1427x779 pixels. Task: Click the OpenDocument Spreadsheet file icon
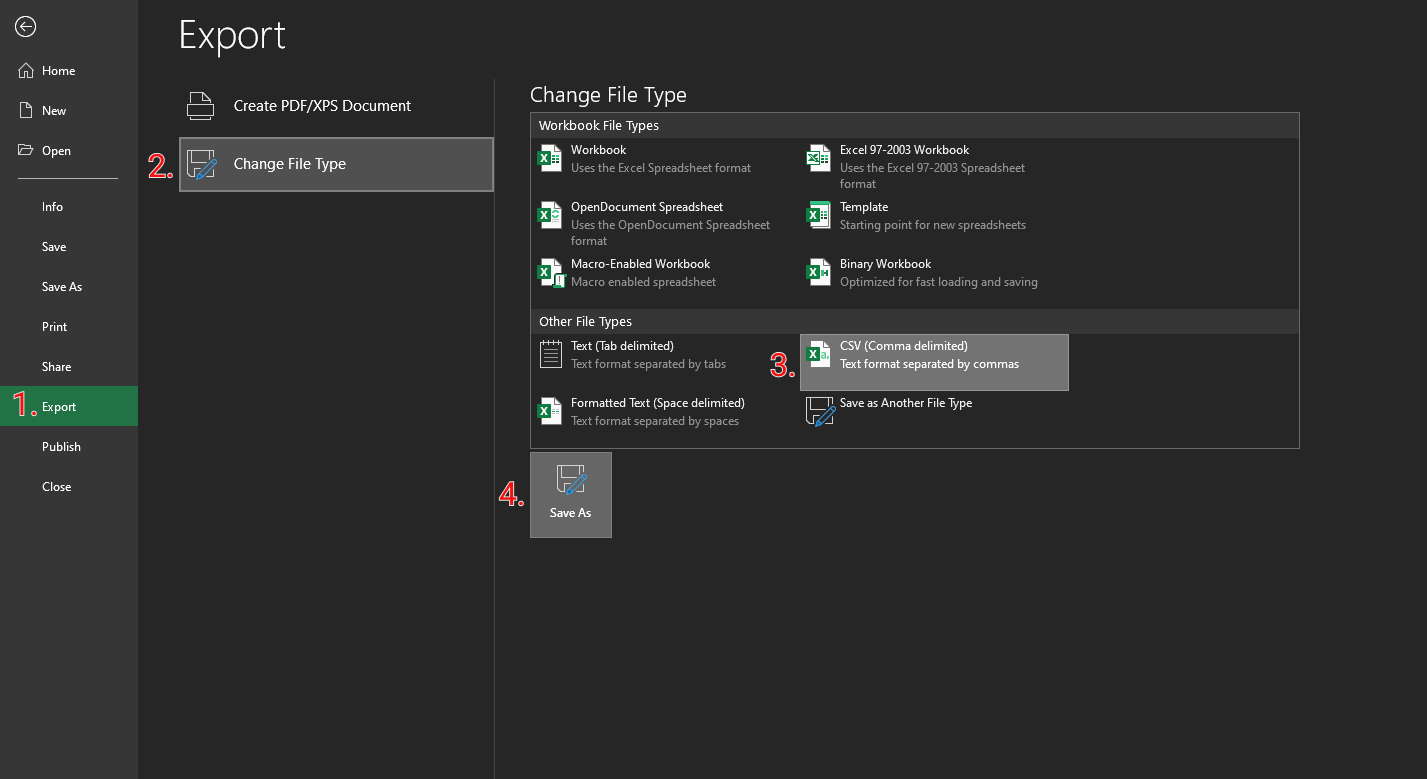click(x=550, y=215)
